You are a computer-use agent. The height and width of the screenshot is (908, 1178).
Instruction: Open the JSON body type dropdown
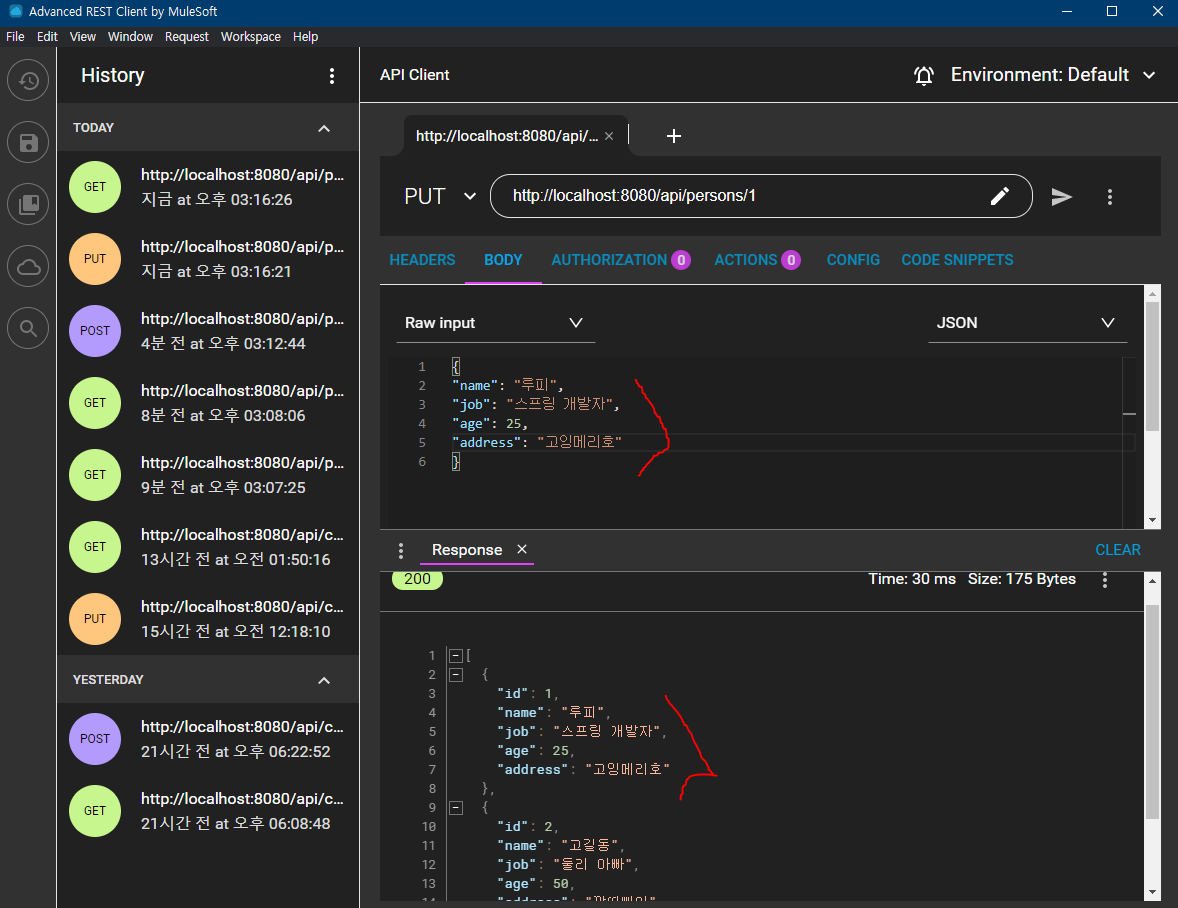pos(1027,323)
